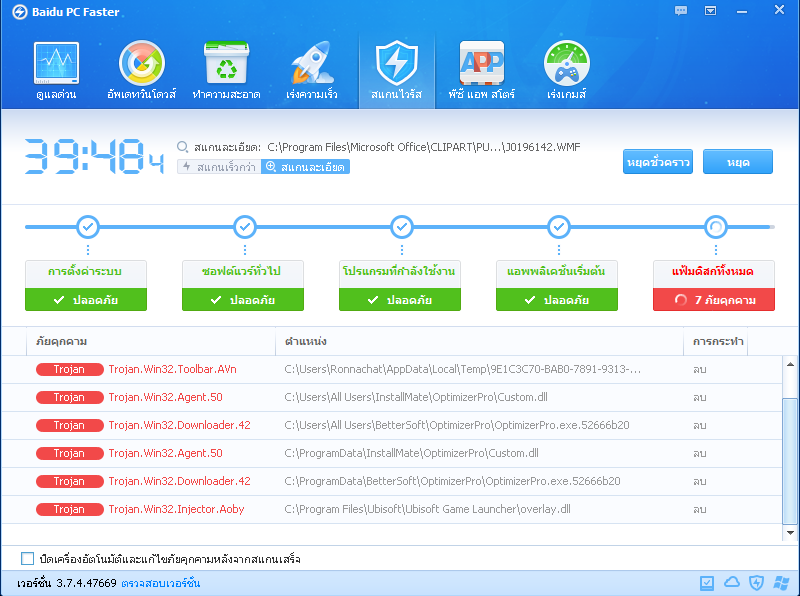Click the Trojan badge on Toolbar.AVn row
The height and width of the screenshot is (596, 800).
pos(69,369)
